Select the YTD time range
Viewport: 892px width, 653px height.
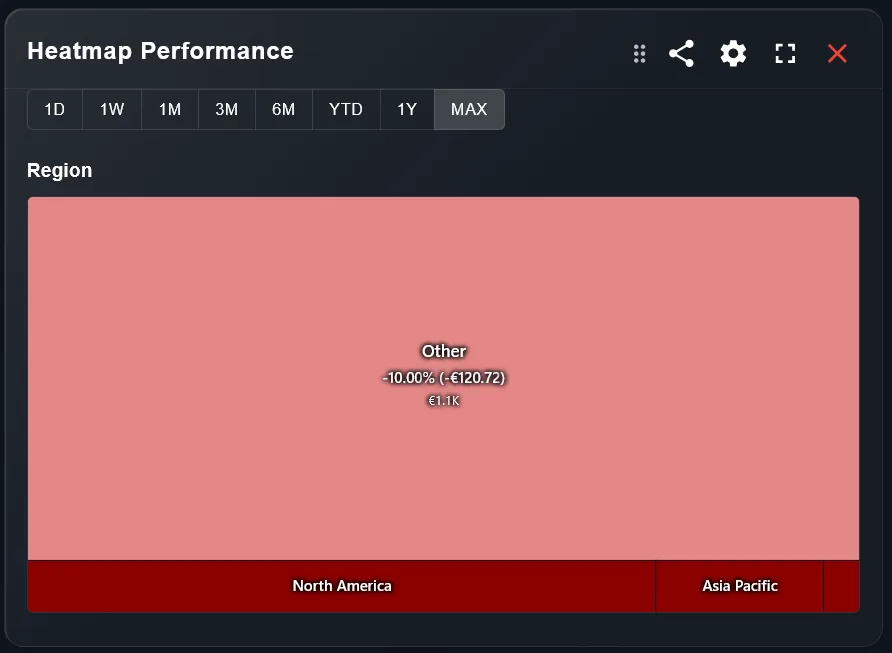pyautogui.click(x=346, y=109)
